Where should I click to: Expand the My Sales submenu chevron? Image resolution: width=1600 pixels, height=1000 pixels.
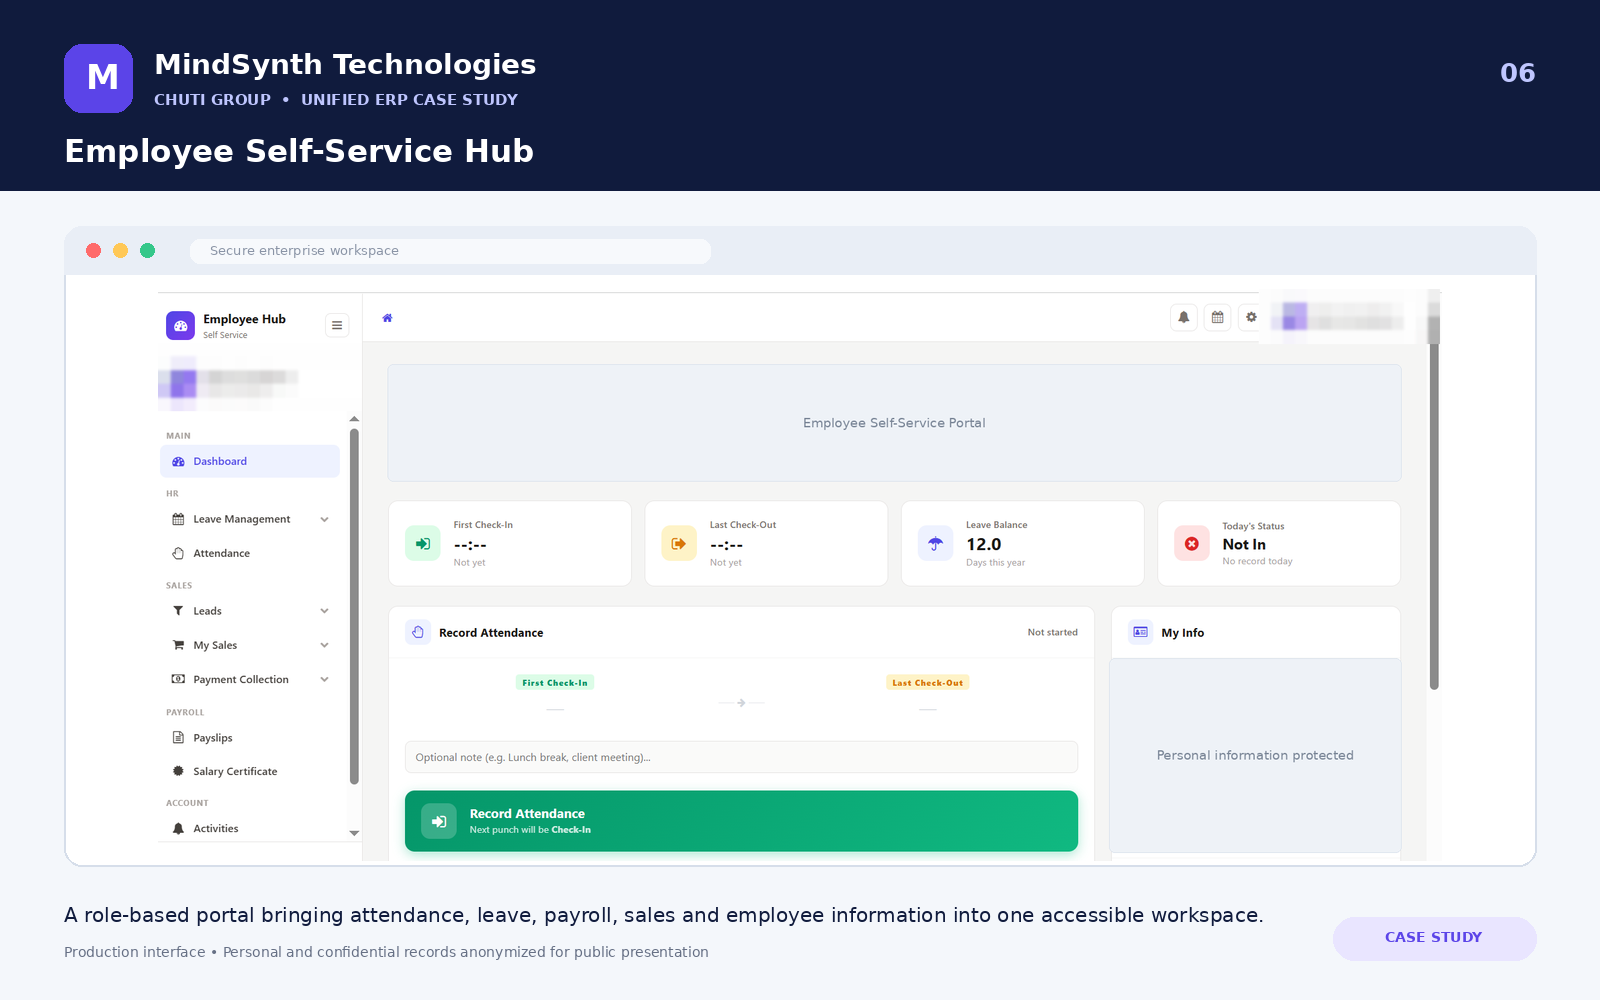324,646
